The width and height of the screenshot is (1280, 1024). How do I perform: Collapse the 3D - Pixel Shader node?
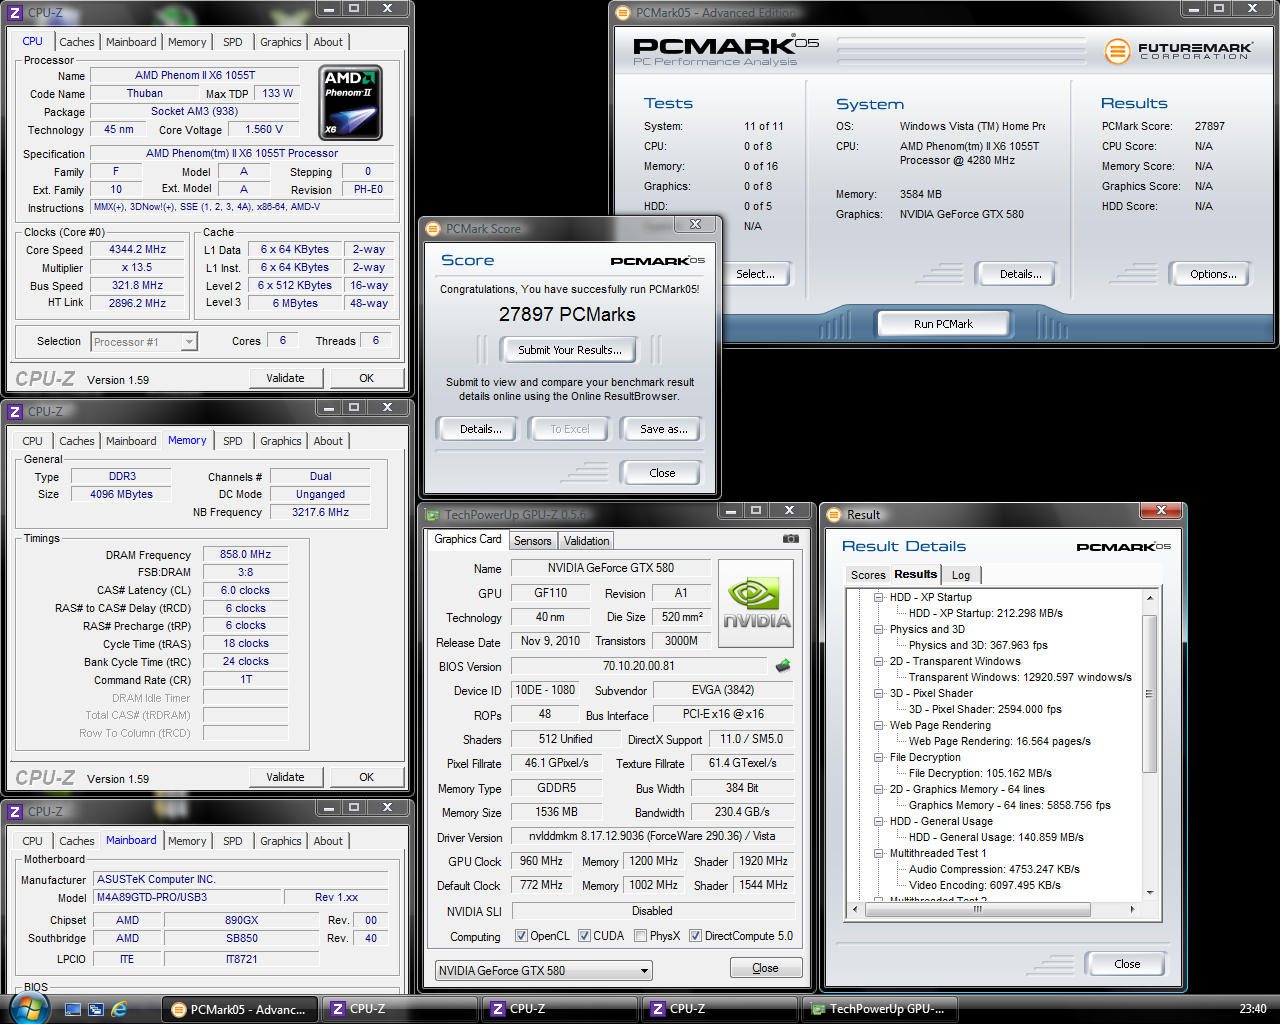878,693
